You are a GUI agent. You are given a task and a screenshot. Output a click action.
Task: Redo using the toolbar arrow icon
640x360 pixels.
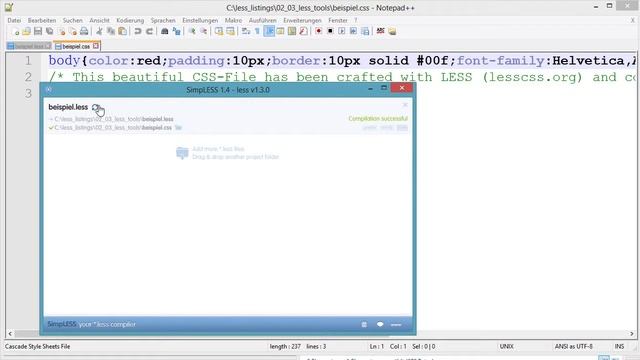(149, 31)
